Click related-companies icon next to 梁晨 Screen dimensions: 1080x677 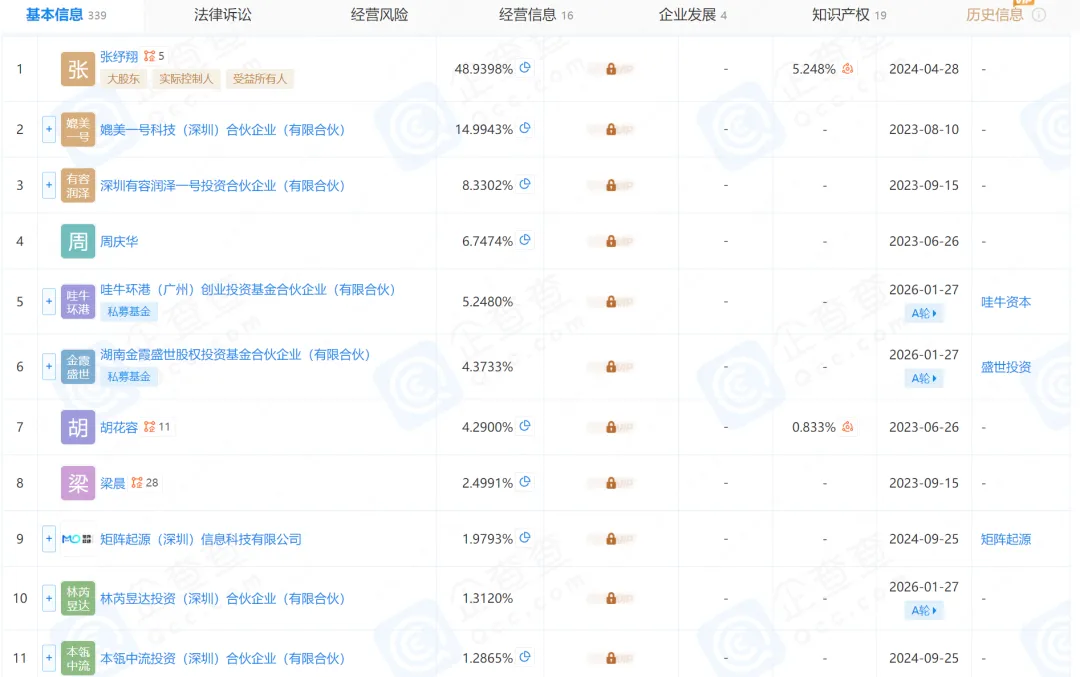tap(137, 483)
